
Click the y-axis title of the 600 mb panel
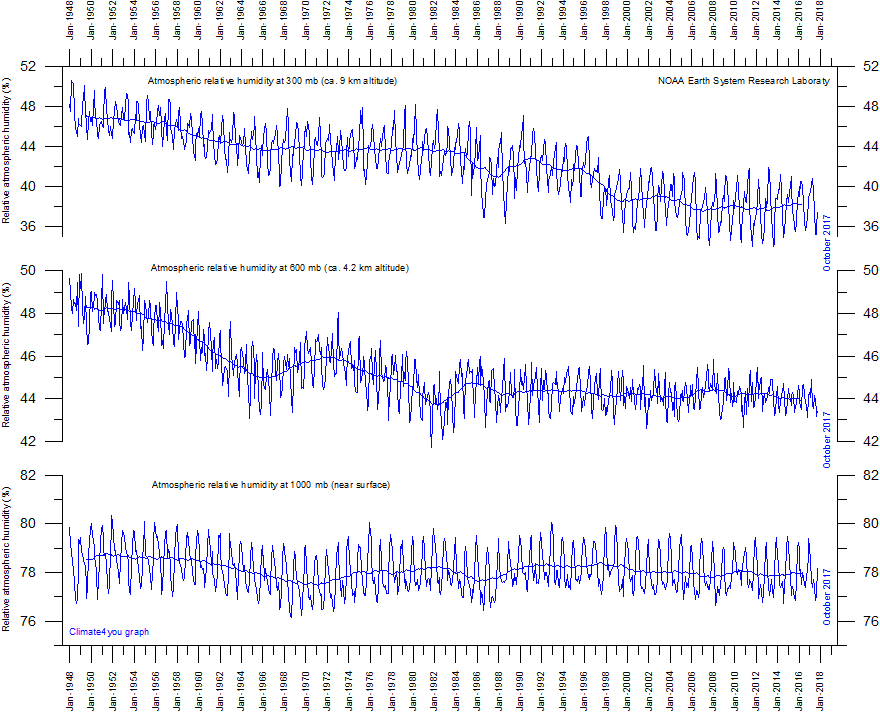6,356
